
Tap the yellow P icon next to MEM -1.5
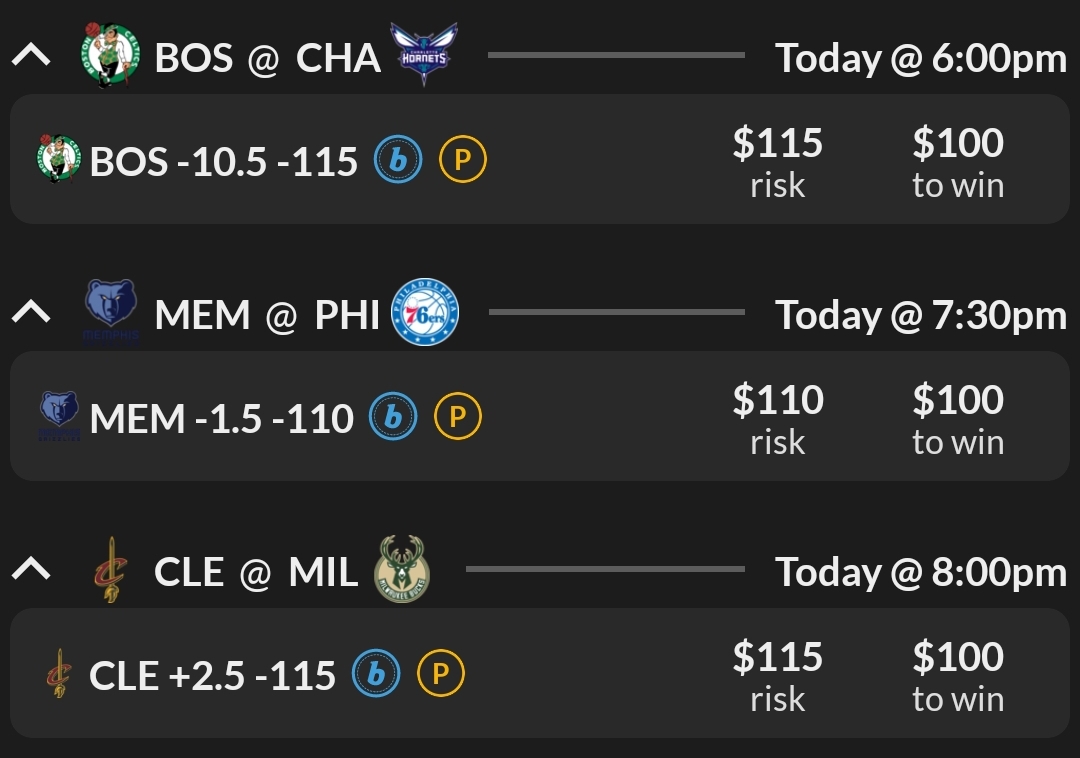pos(458,417)
